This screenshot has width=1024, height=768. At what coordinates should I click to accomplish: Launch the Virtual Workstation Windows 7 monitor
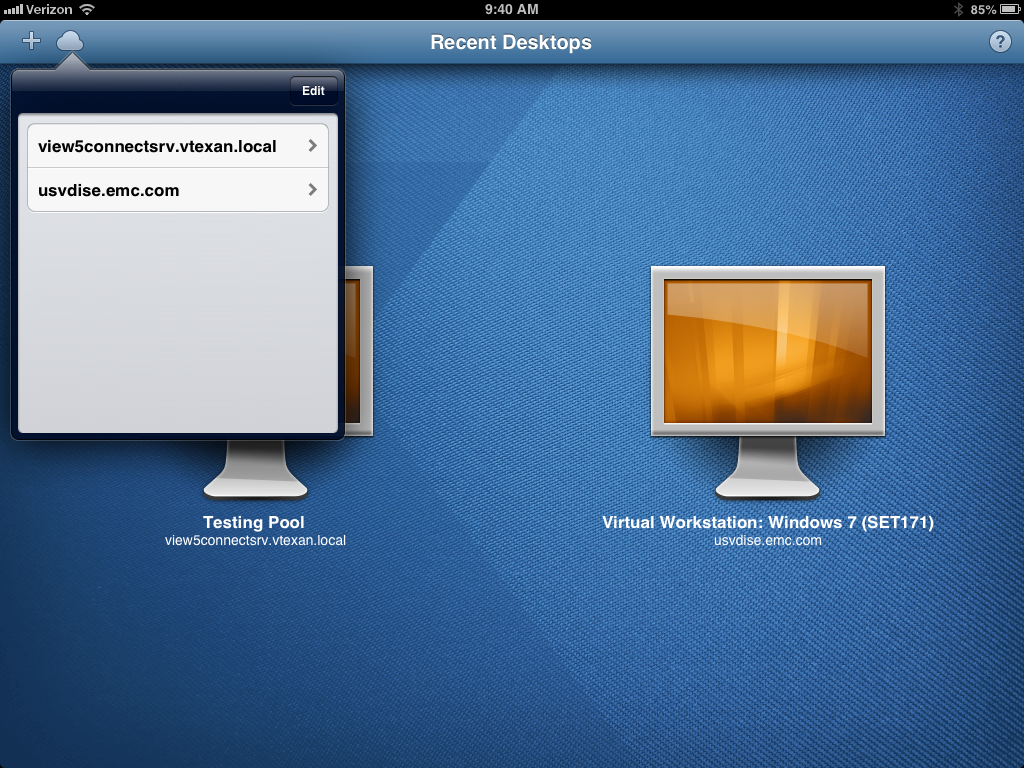point(767,352)
